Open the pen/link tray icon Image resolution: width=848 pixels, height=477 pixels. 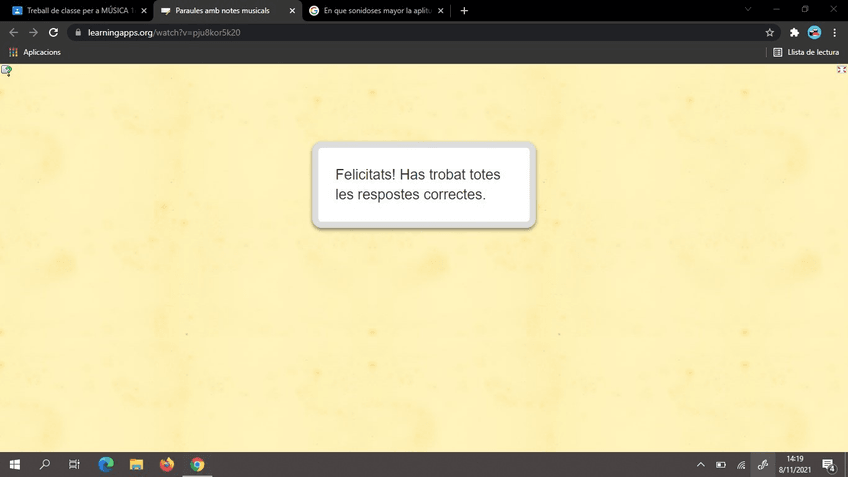click(x=763, y=465)
